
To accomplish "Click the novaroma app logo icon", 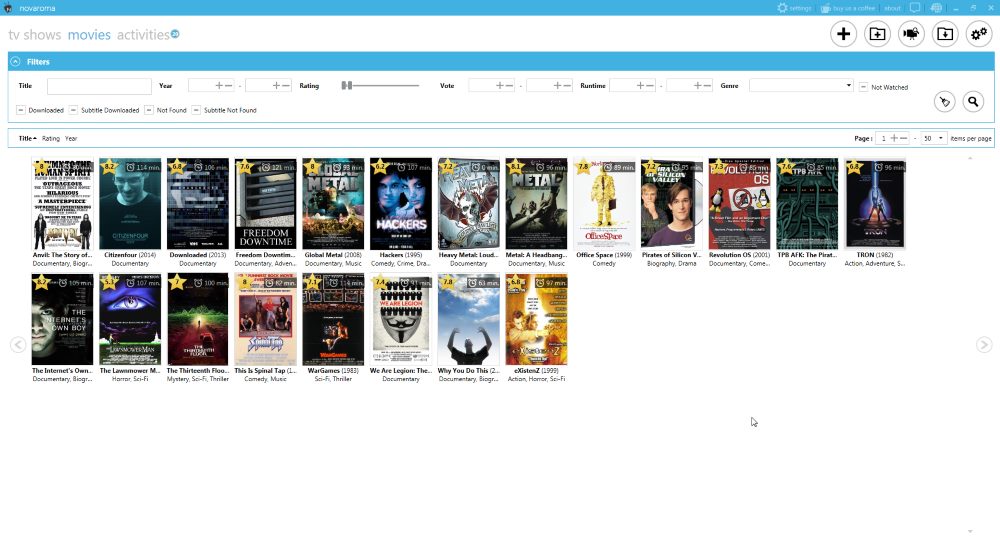I will pyautogui.click(x=8, y=8).
